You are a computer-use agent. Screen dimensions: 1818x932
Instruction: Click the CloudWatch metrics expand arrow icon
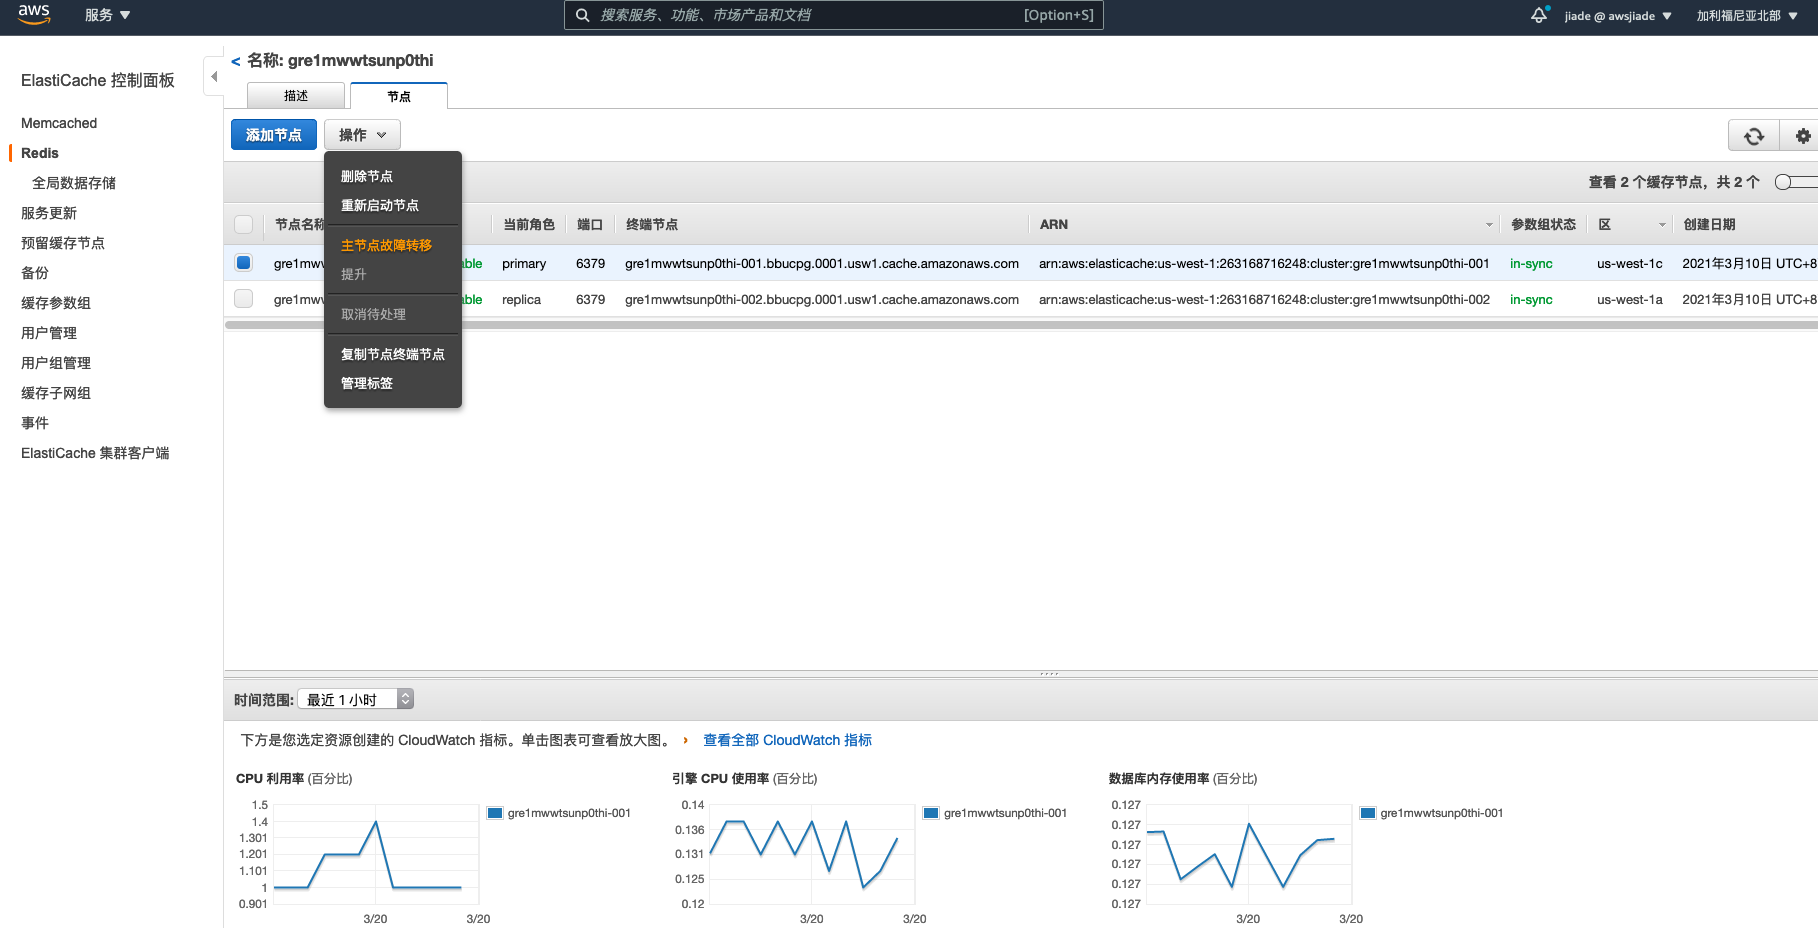click(x=685, y=740)
